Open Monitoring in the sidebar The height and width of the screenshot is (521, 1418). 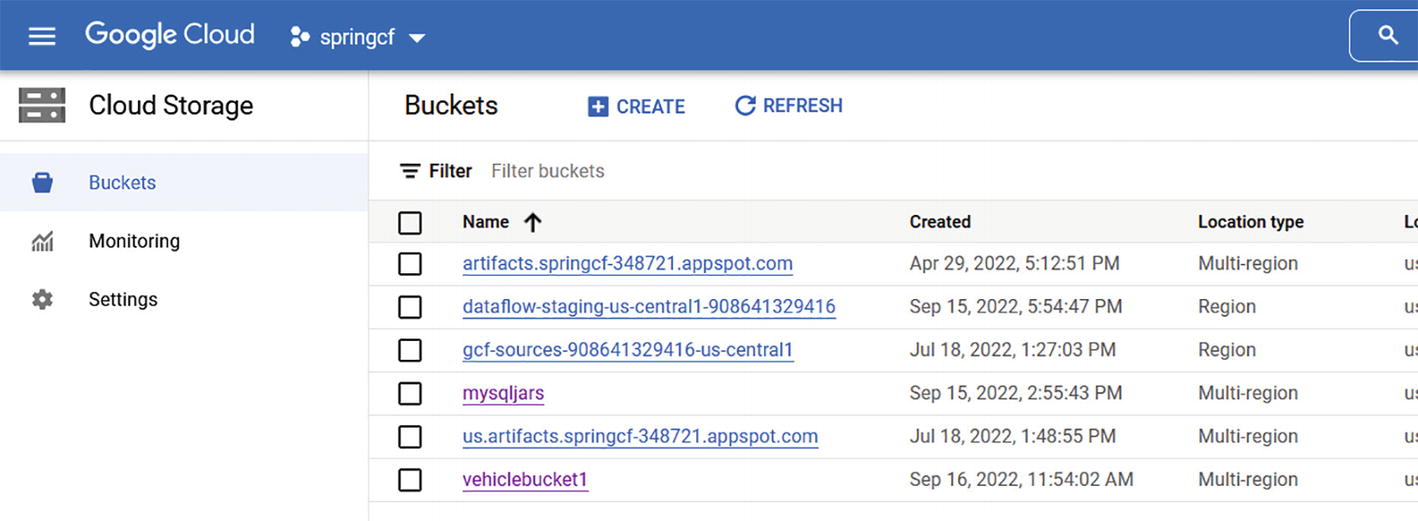click(134, 241)
